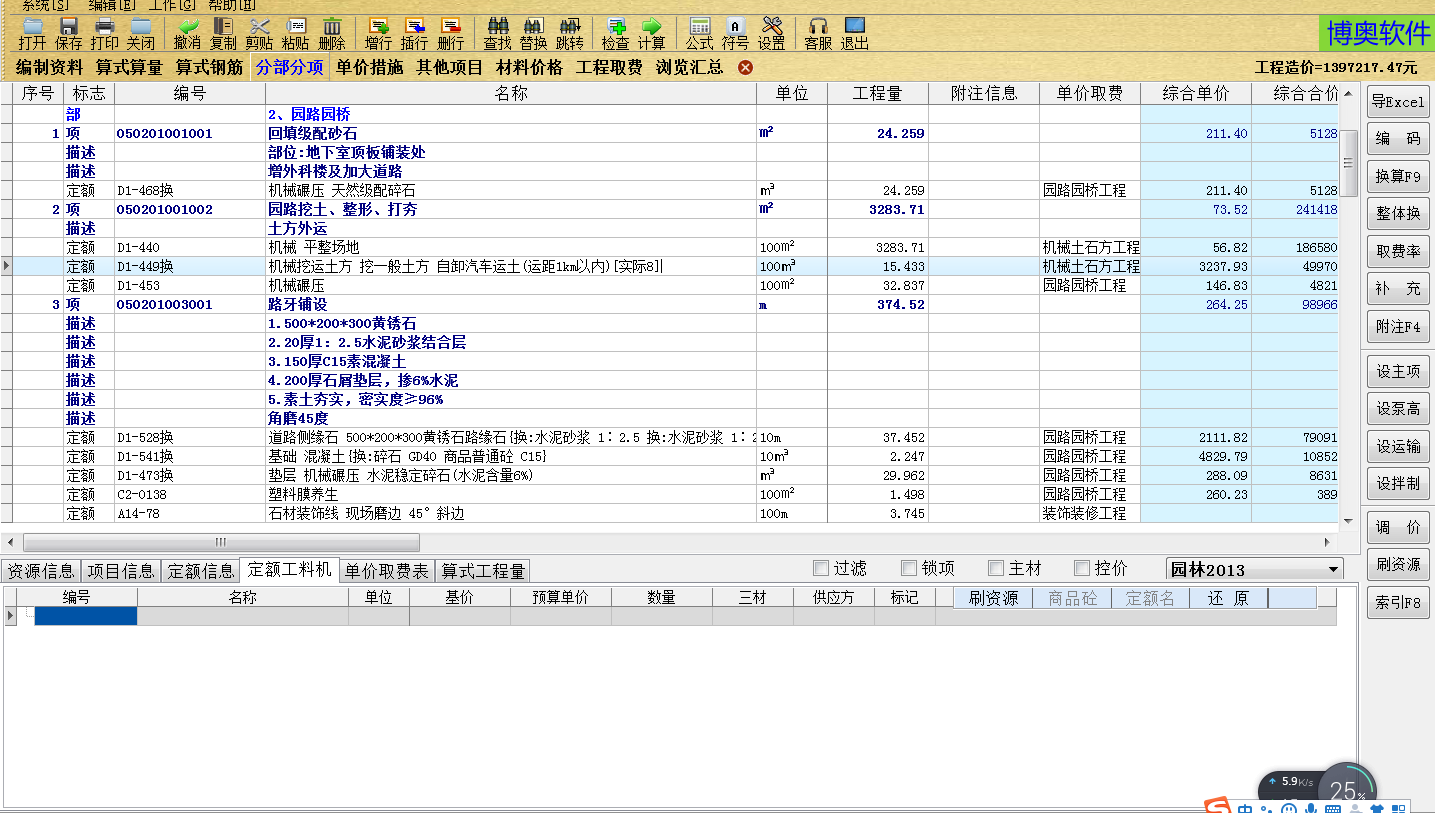Click the 取费率 button
The height and width of the screenshot is (813, 1435).
coord(1398,252)
